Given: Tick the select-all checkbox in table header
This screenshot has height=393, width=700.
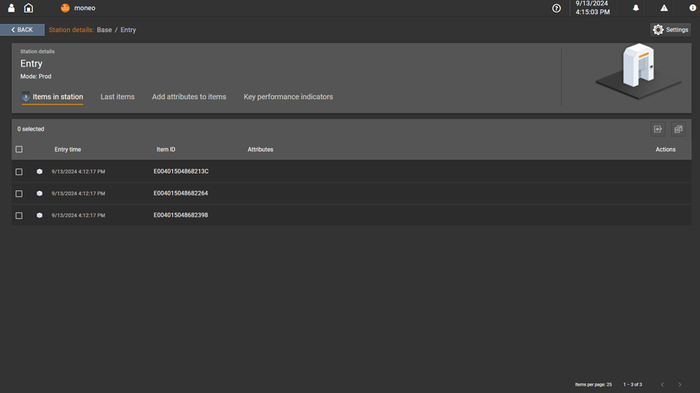Looking at the screenshot, I should pyautogui.click(x=19, y=150).
